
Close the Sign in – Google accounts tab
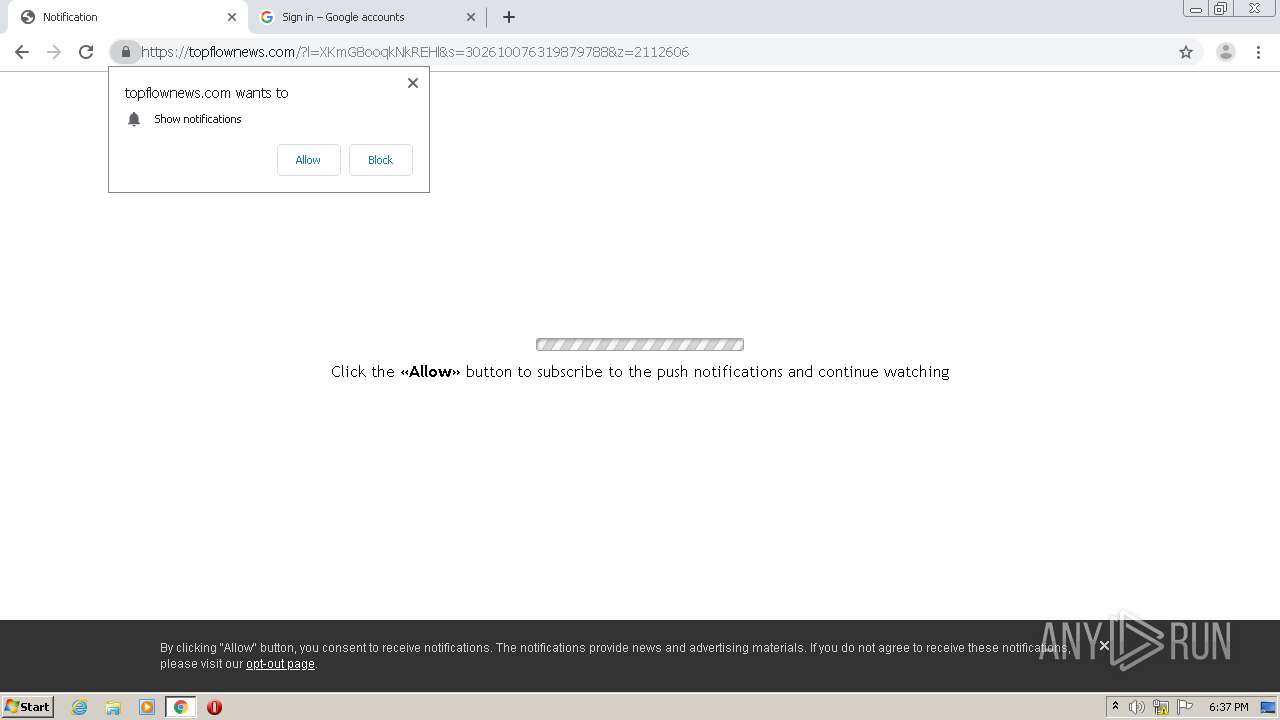[471, 17]
